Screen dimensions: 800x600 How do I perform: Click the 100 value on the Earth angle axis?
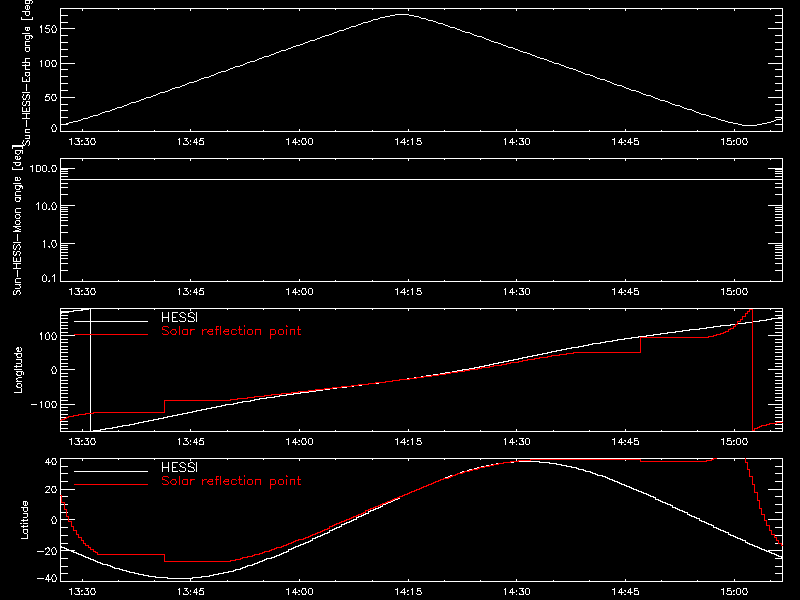click(47, 64)
